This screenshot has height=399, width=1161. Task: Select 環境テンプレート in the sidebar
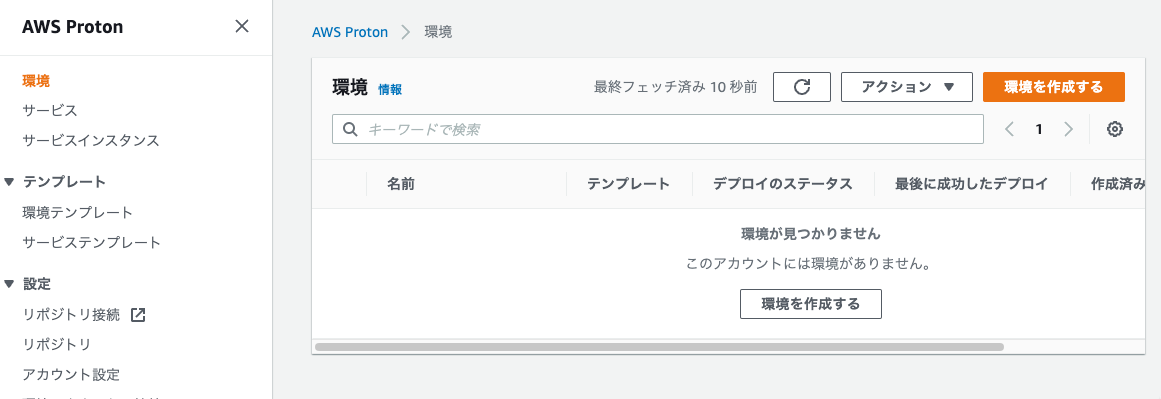click(x=78, y=212)
